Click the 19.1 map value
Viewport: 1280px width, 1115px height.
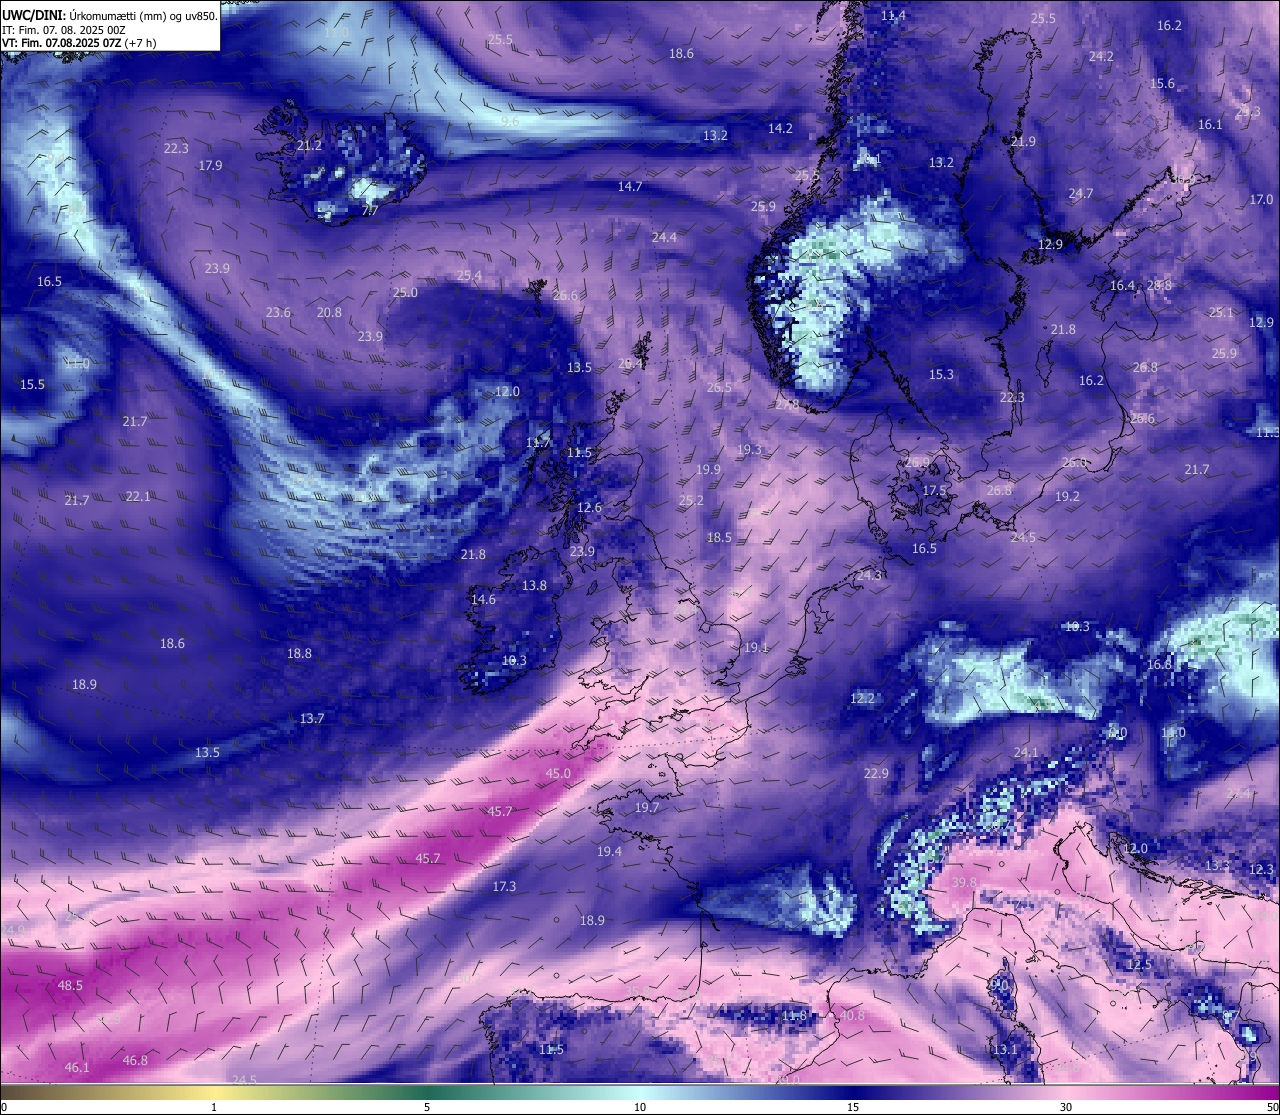(756, 648)
